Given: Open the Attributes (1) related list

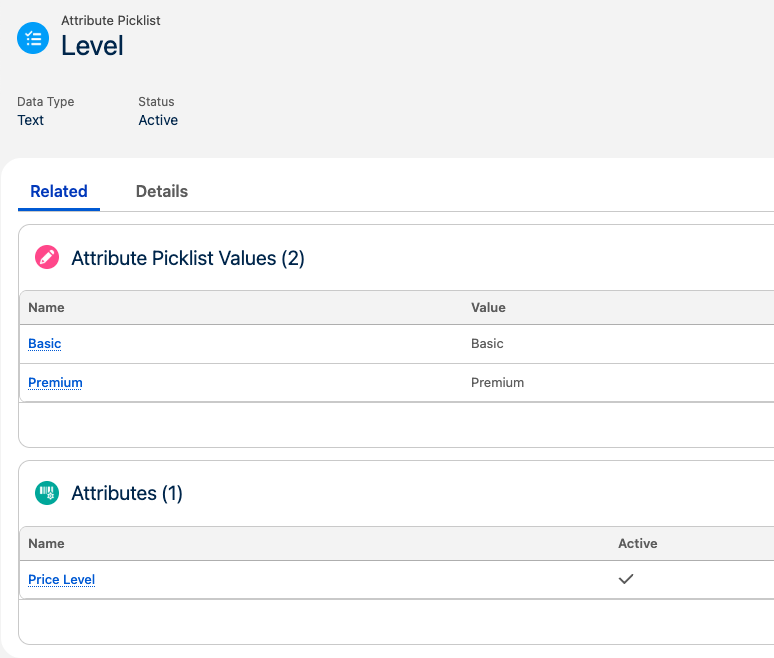Looking at the screenshot, I should 127,493.
